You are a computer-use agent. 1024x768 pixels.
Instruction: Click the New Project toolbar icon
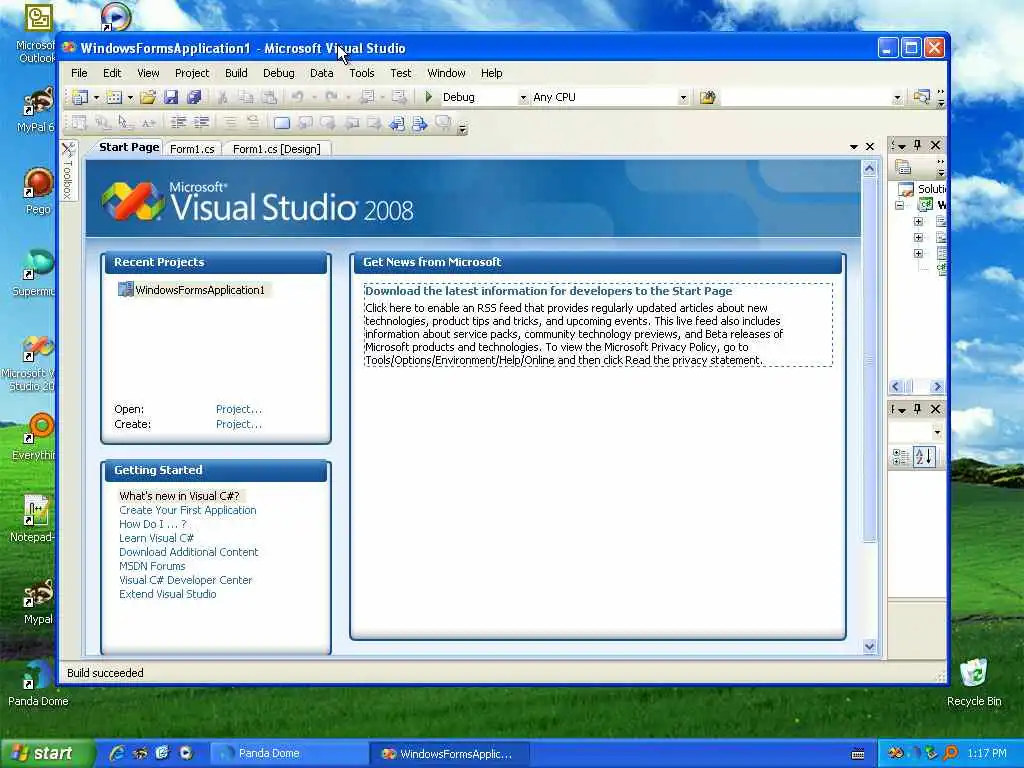click(x=80, y=97)
